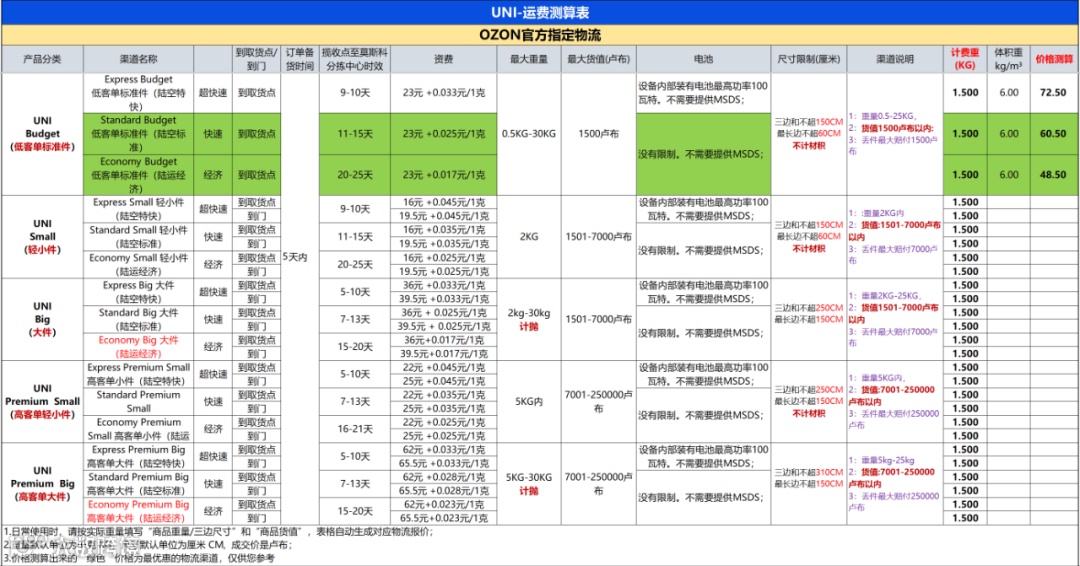
Task: Select the 0.5KG-30KG max weight cell
Action: 529,134
